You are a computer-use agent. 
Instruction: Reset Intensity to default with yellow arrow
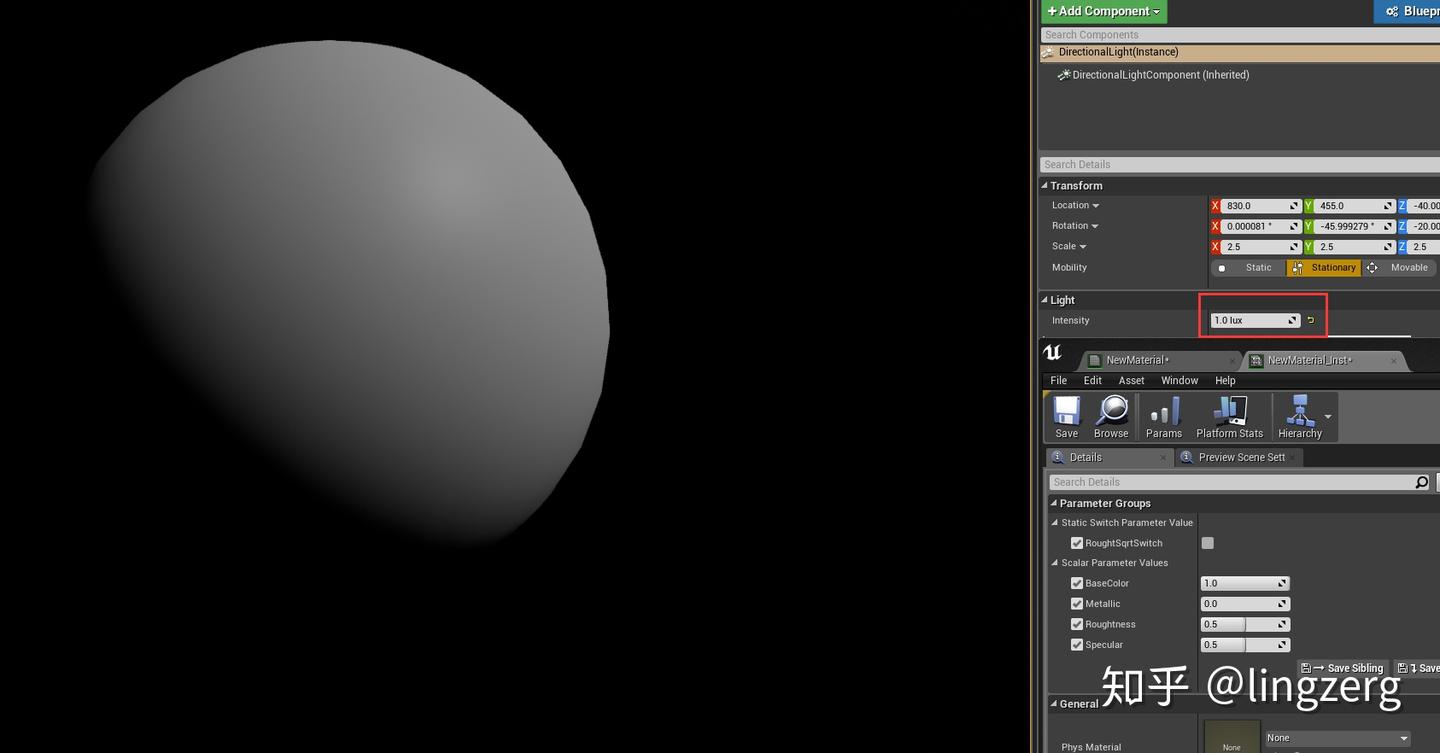coord(1311,321)
